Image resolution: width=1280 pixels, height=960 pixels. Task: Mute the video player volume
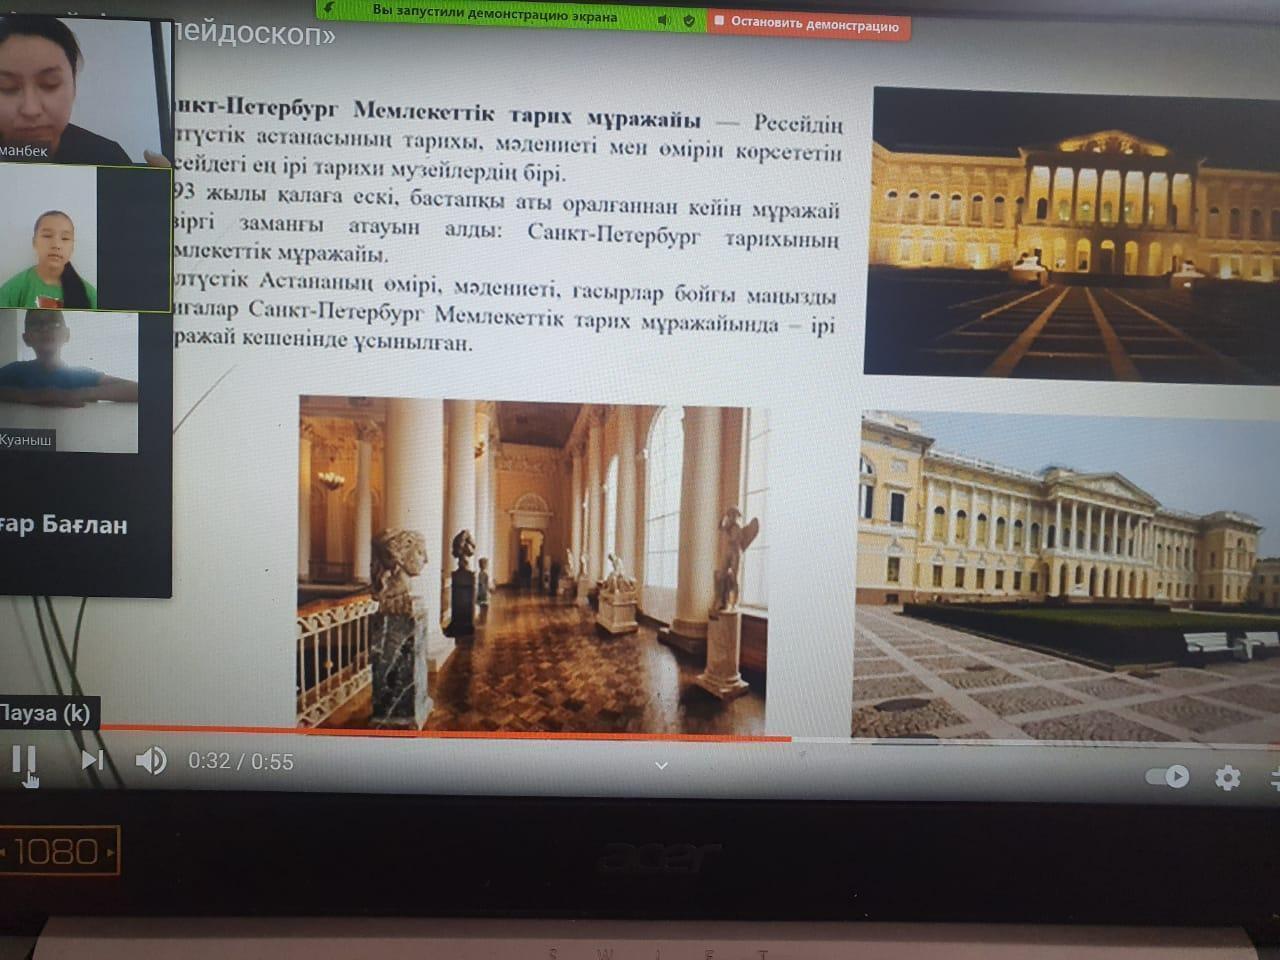click(151, 761)
